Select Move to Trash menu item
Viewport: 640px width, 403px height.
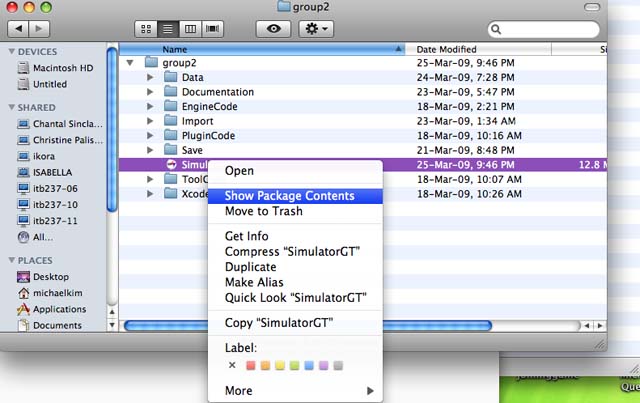264,211
